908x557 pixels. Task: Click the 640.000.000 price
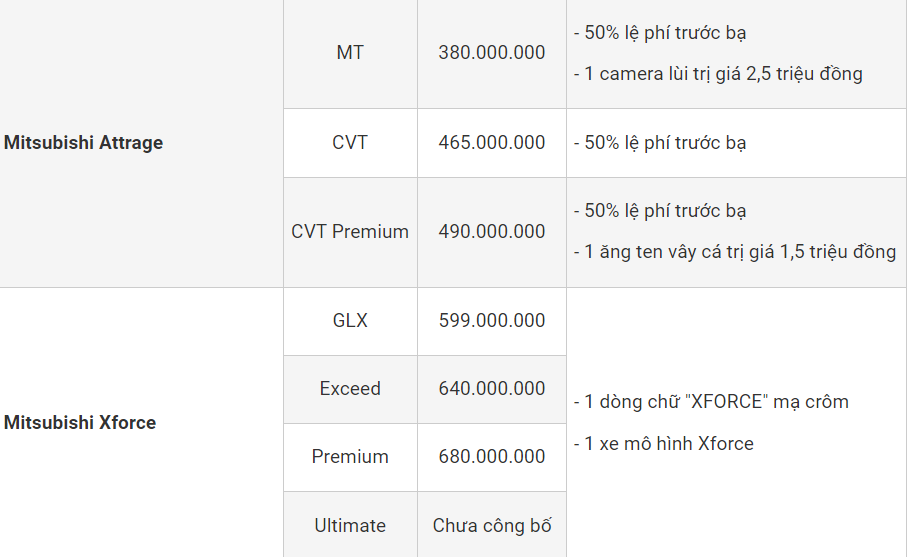[x=492, y=389]
